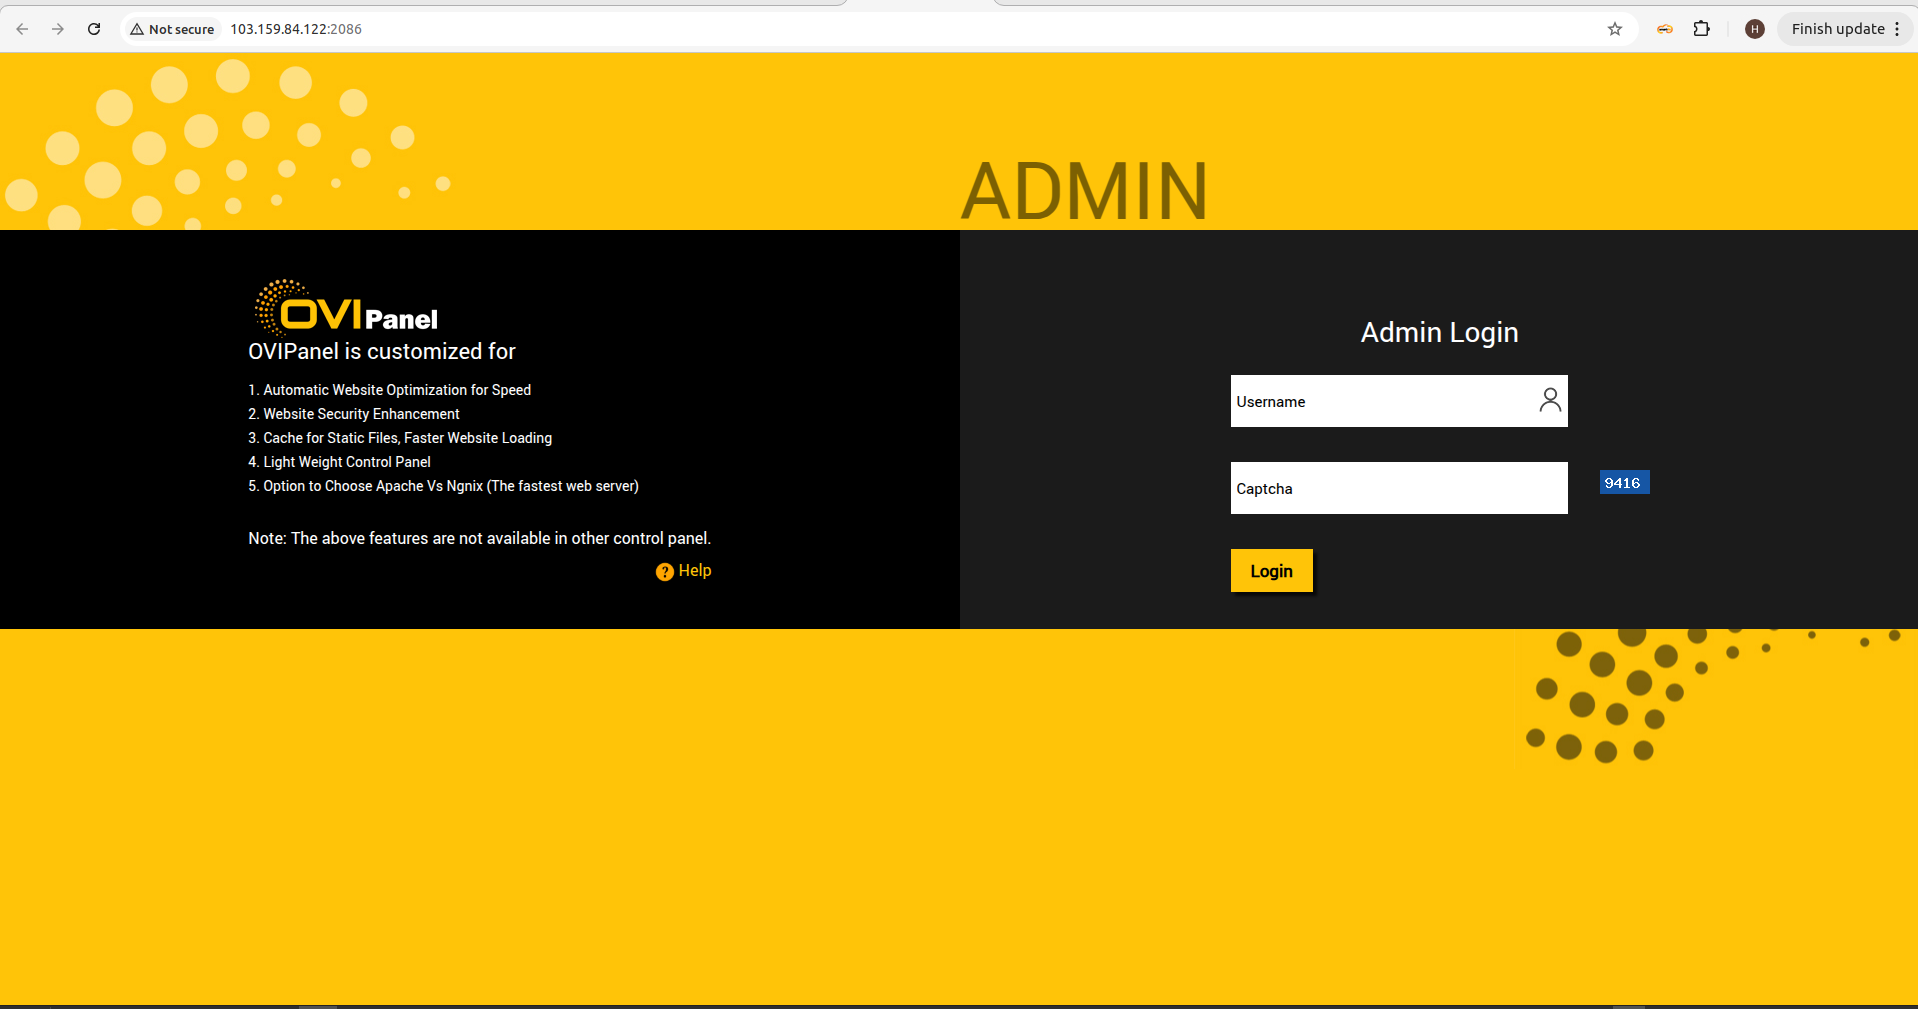Open the Not secure site info chip

point(172,29)
